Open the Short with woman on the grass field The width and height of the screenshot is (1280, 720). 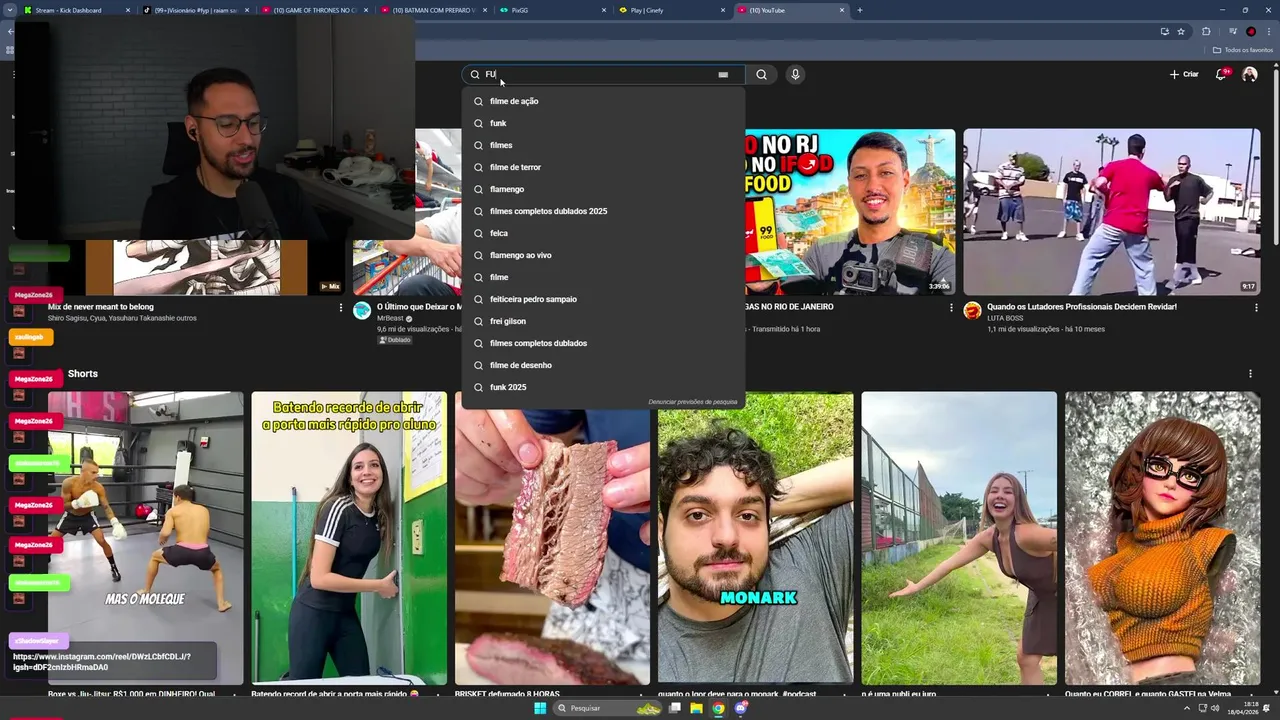(x=959, y=538)
